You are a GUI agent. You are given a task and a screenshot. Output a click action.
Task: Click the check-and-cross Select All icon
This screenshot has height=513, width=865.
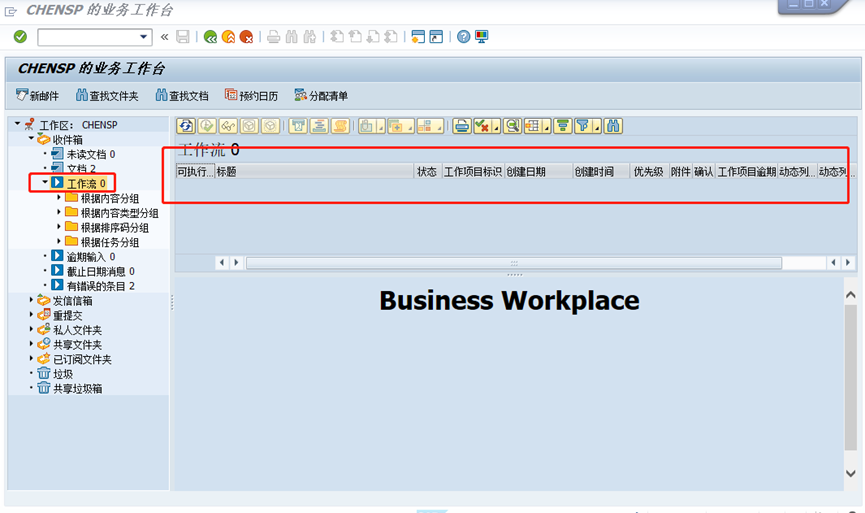(x=483, y=126)
